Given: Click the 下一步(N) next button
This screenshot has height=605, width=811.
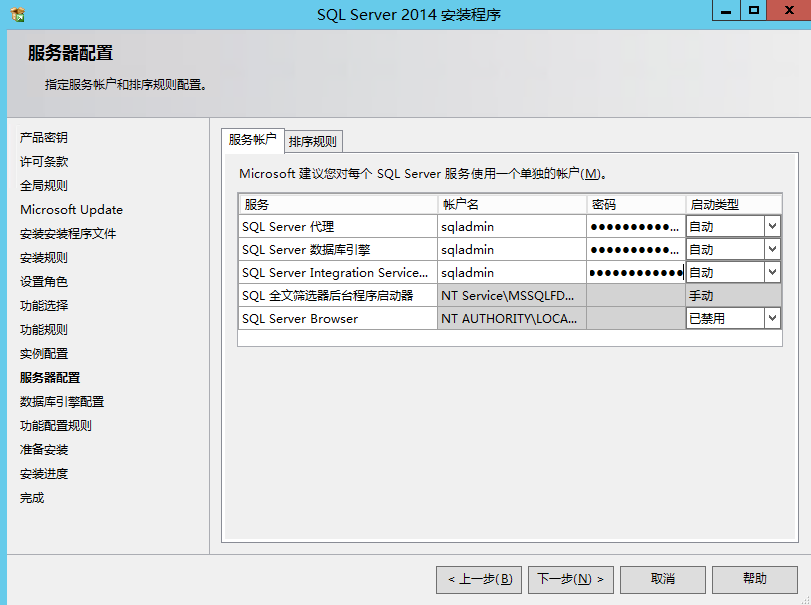Looking at the screenshot, I should pos(570,580).
